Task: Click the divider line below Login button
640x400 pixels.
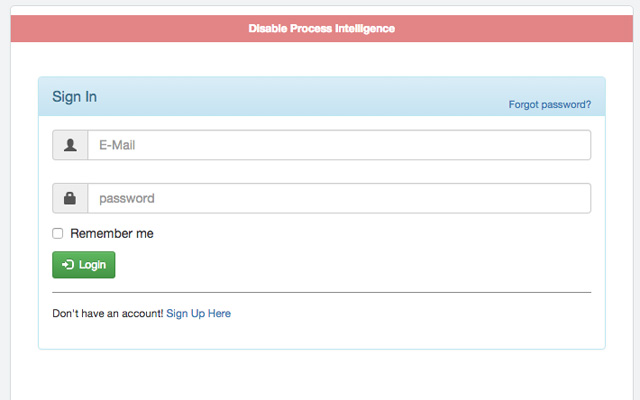Action: 321,292
